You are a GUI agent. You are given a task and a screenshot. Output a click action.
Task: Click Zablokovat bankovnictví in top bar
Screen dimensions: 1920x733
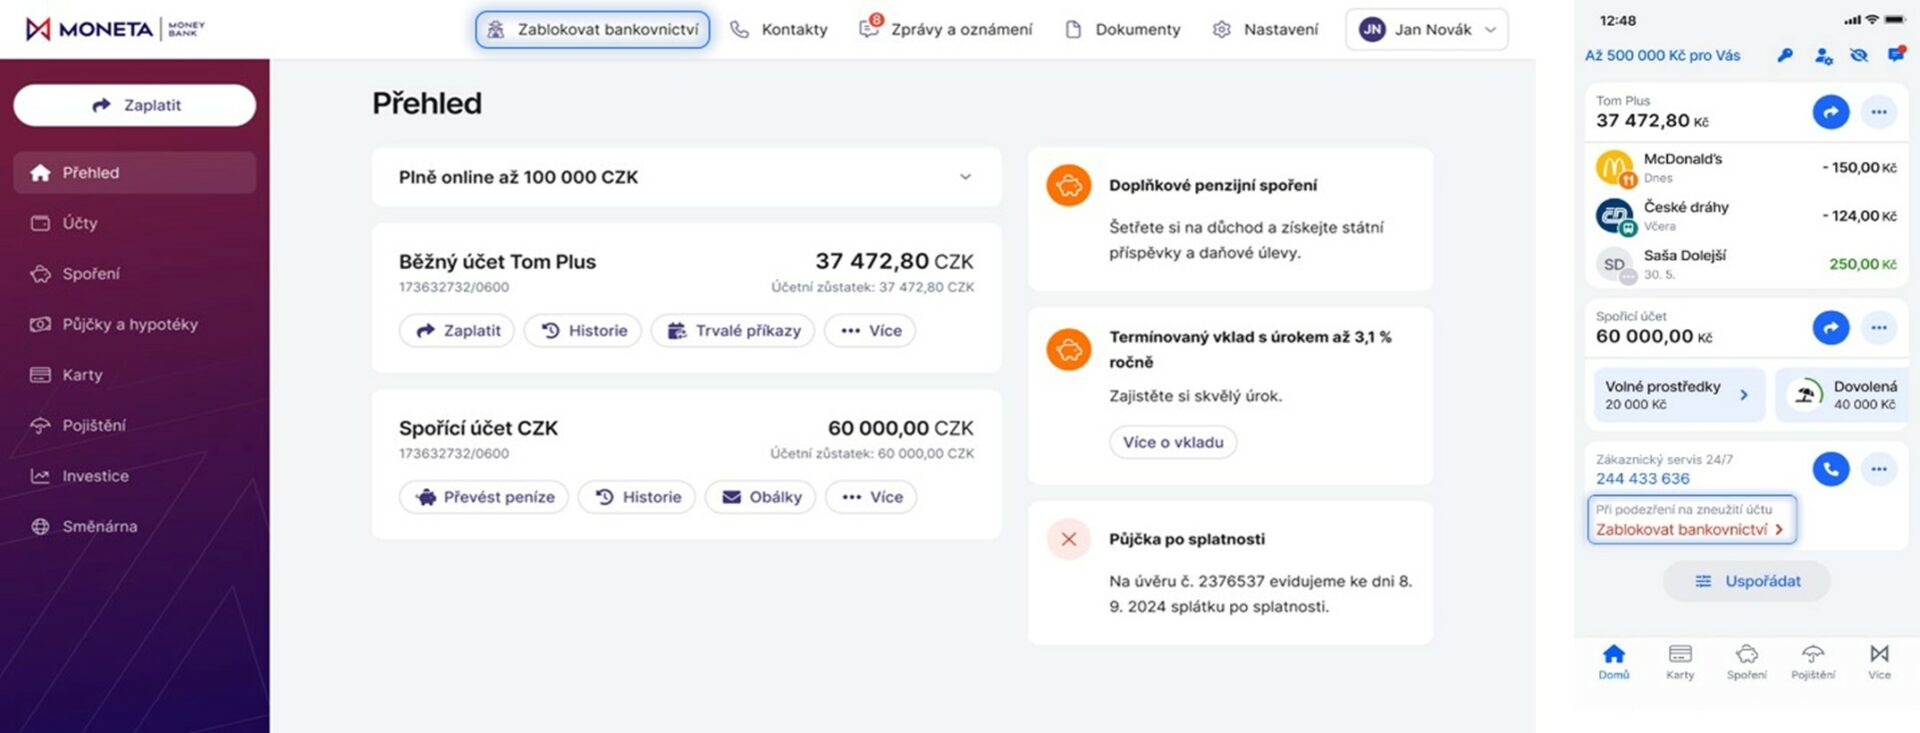tap(593, 30)
